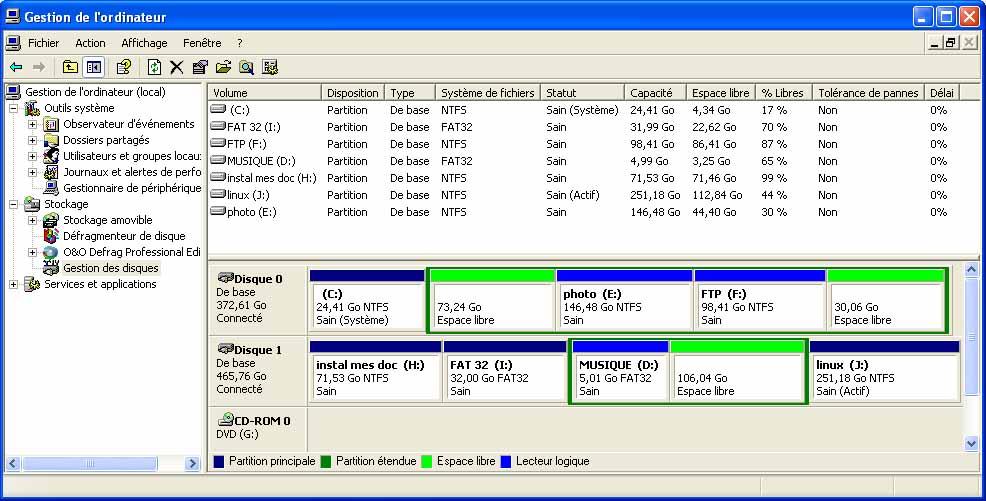Expand the Services et applications node
The image size is (986, 501).
coord(13,285)
